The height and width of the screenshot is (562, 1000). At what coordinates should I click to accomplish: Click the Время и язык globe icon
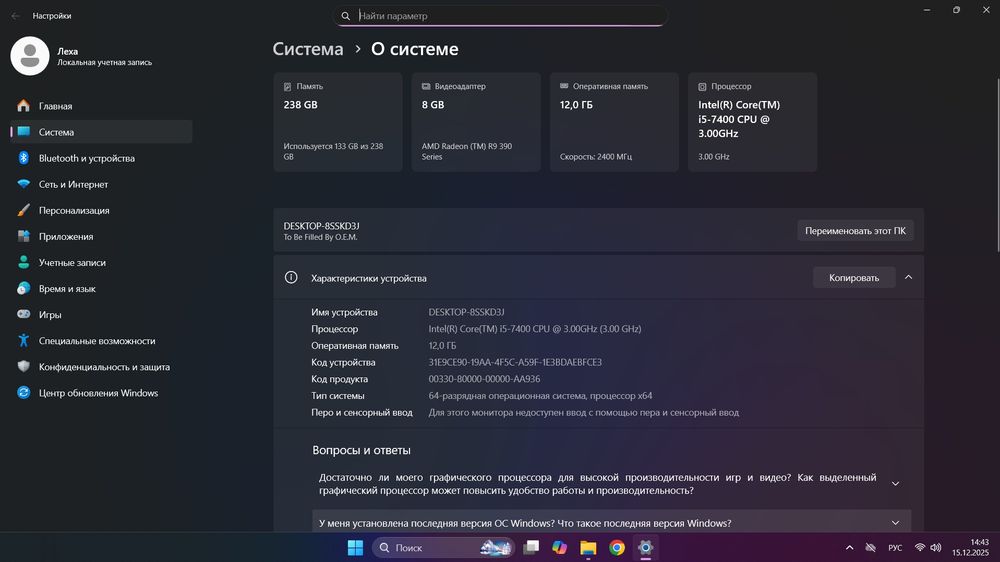(24, 288)
